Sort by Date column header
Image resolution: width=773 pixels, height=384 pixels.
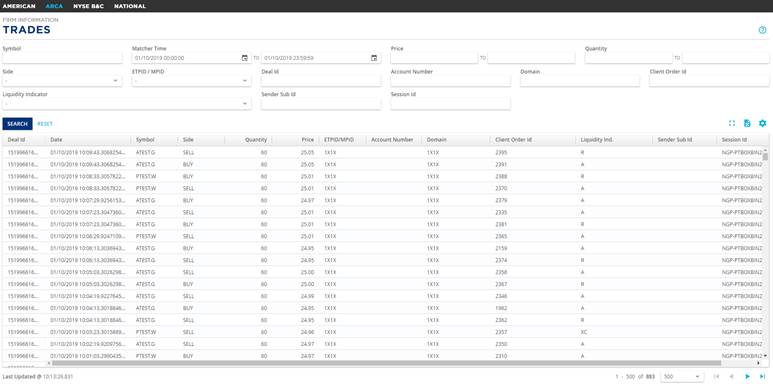[56, 140]
